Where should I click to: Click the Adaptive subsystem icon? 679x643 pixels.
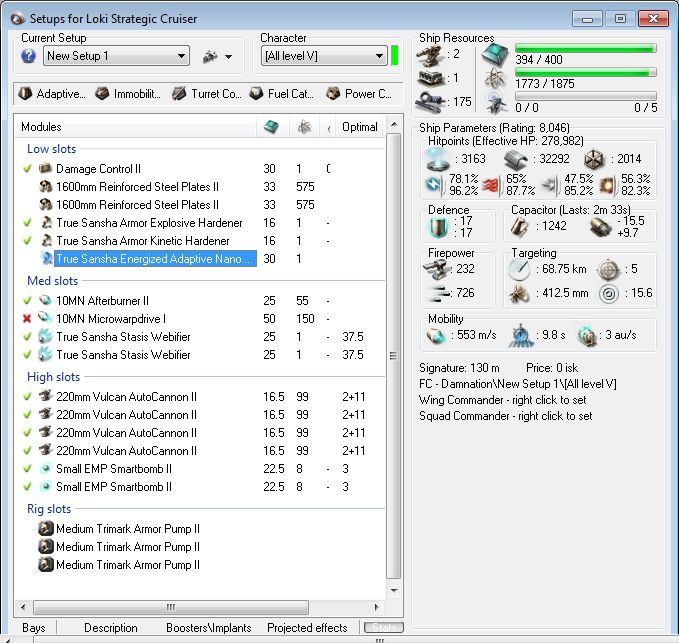click(x=25, y=93)
